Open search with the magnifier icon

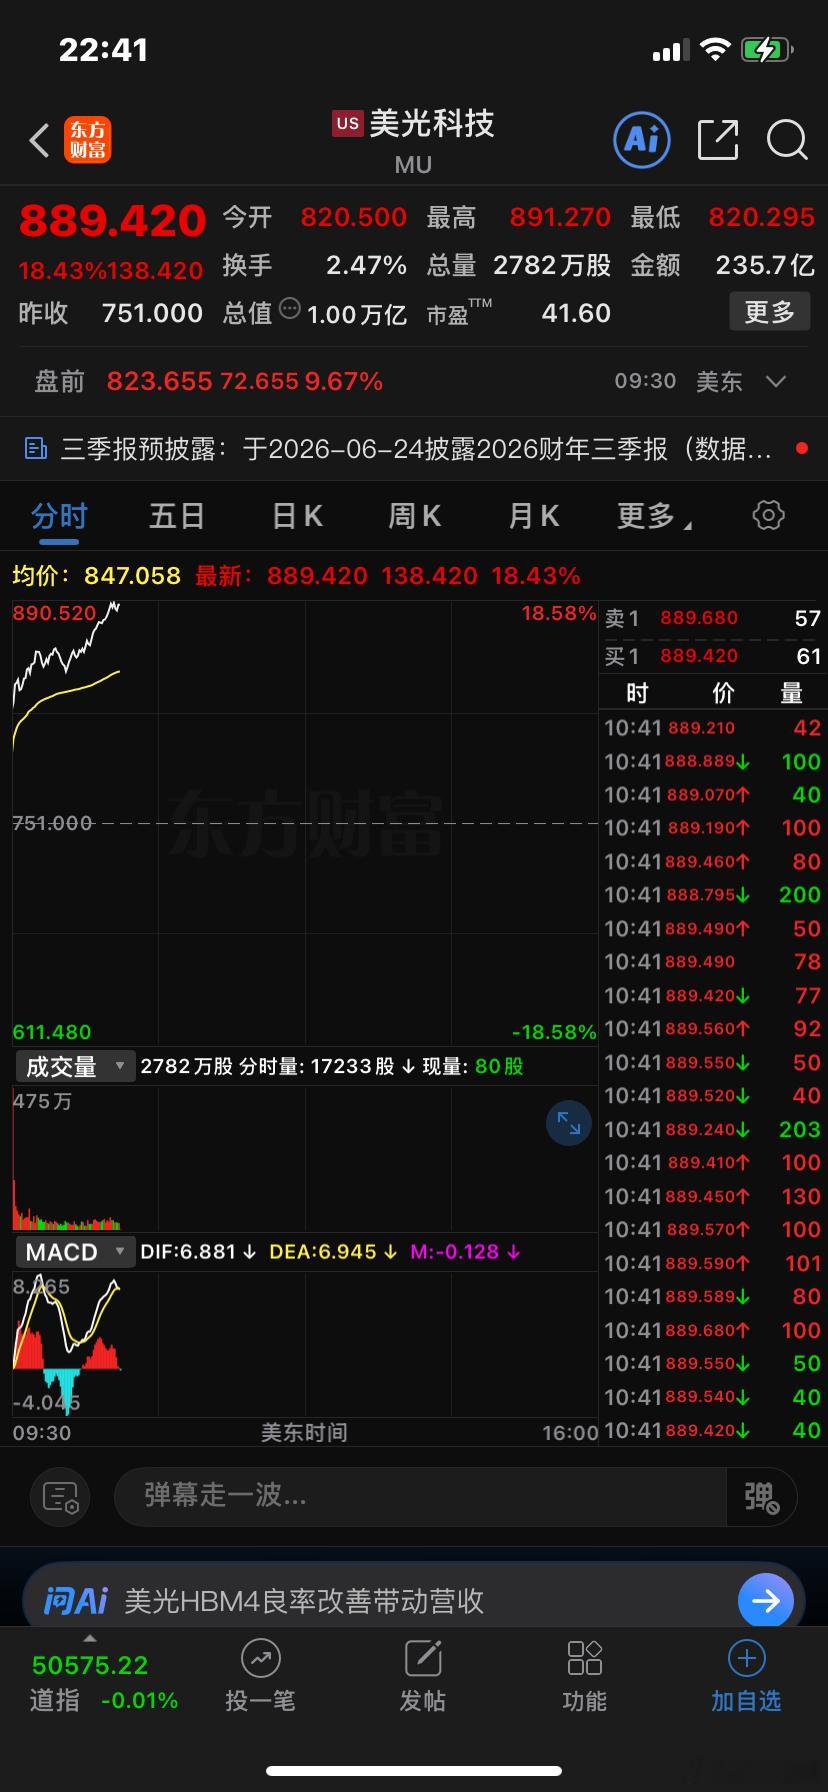pyautogui.click(x=787, y=140)
